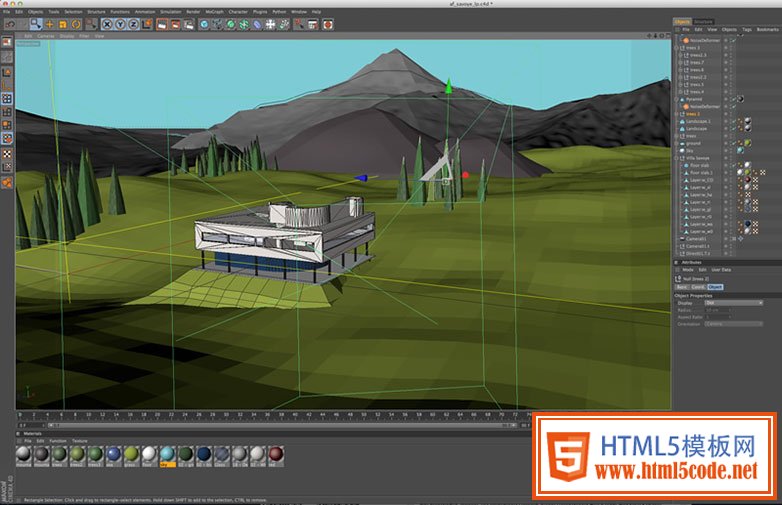Expand the selected trees 2 null

point(677,114)
